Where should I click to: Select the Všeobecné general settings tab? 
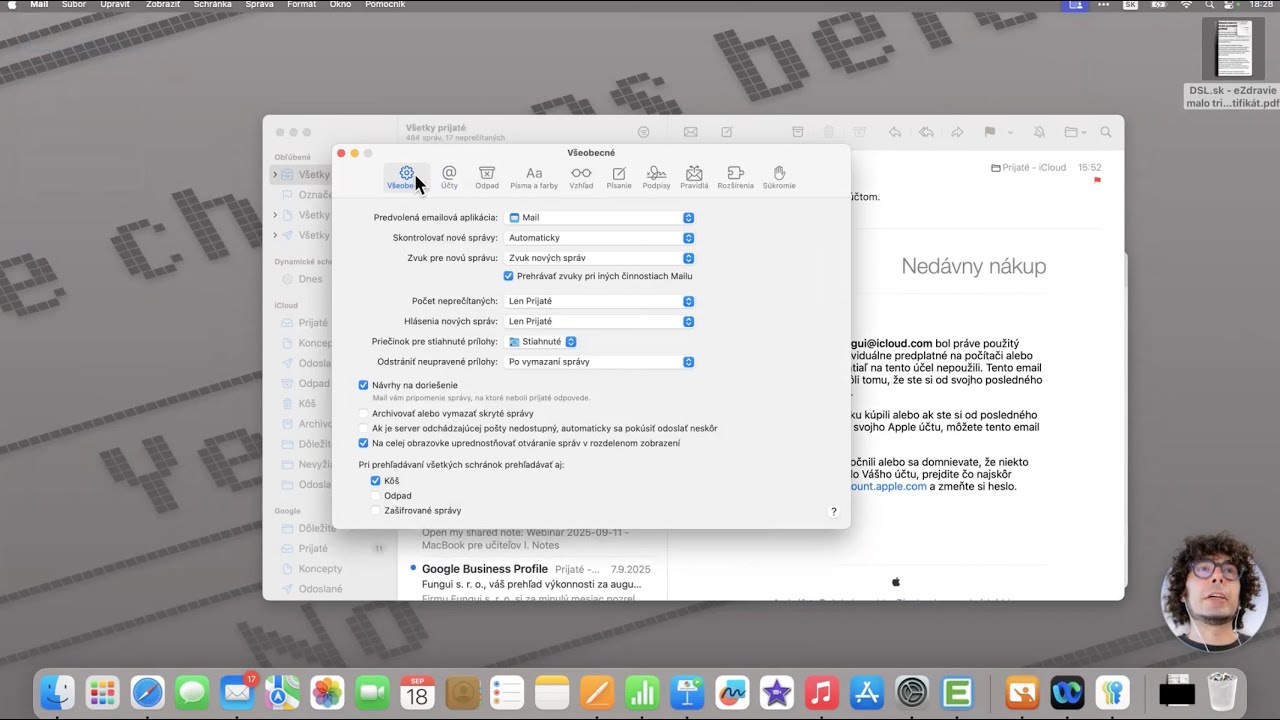[x=406, y=178]
